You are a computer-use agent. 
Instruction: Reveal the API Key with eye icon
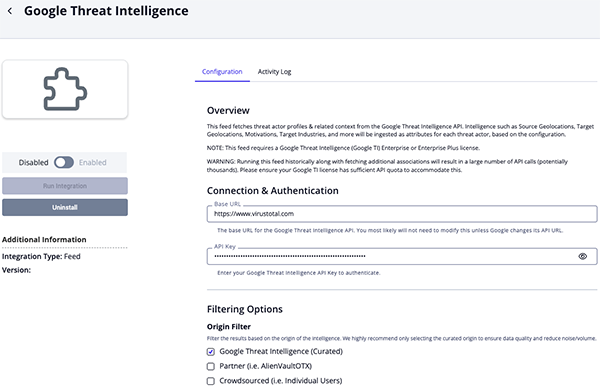(582, 256)
